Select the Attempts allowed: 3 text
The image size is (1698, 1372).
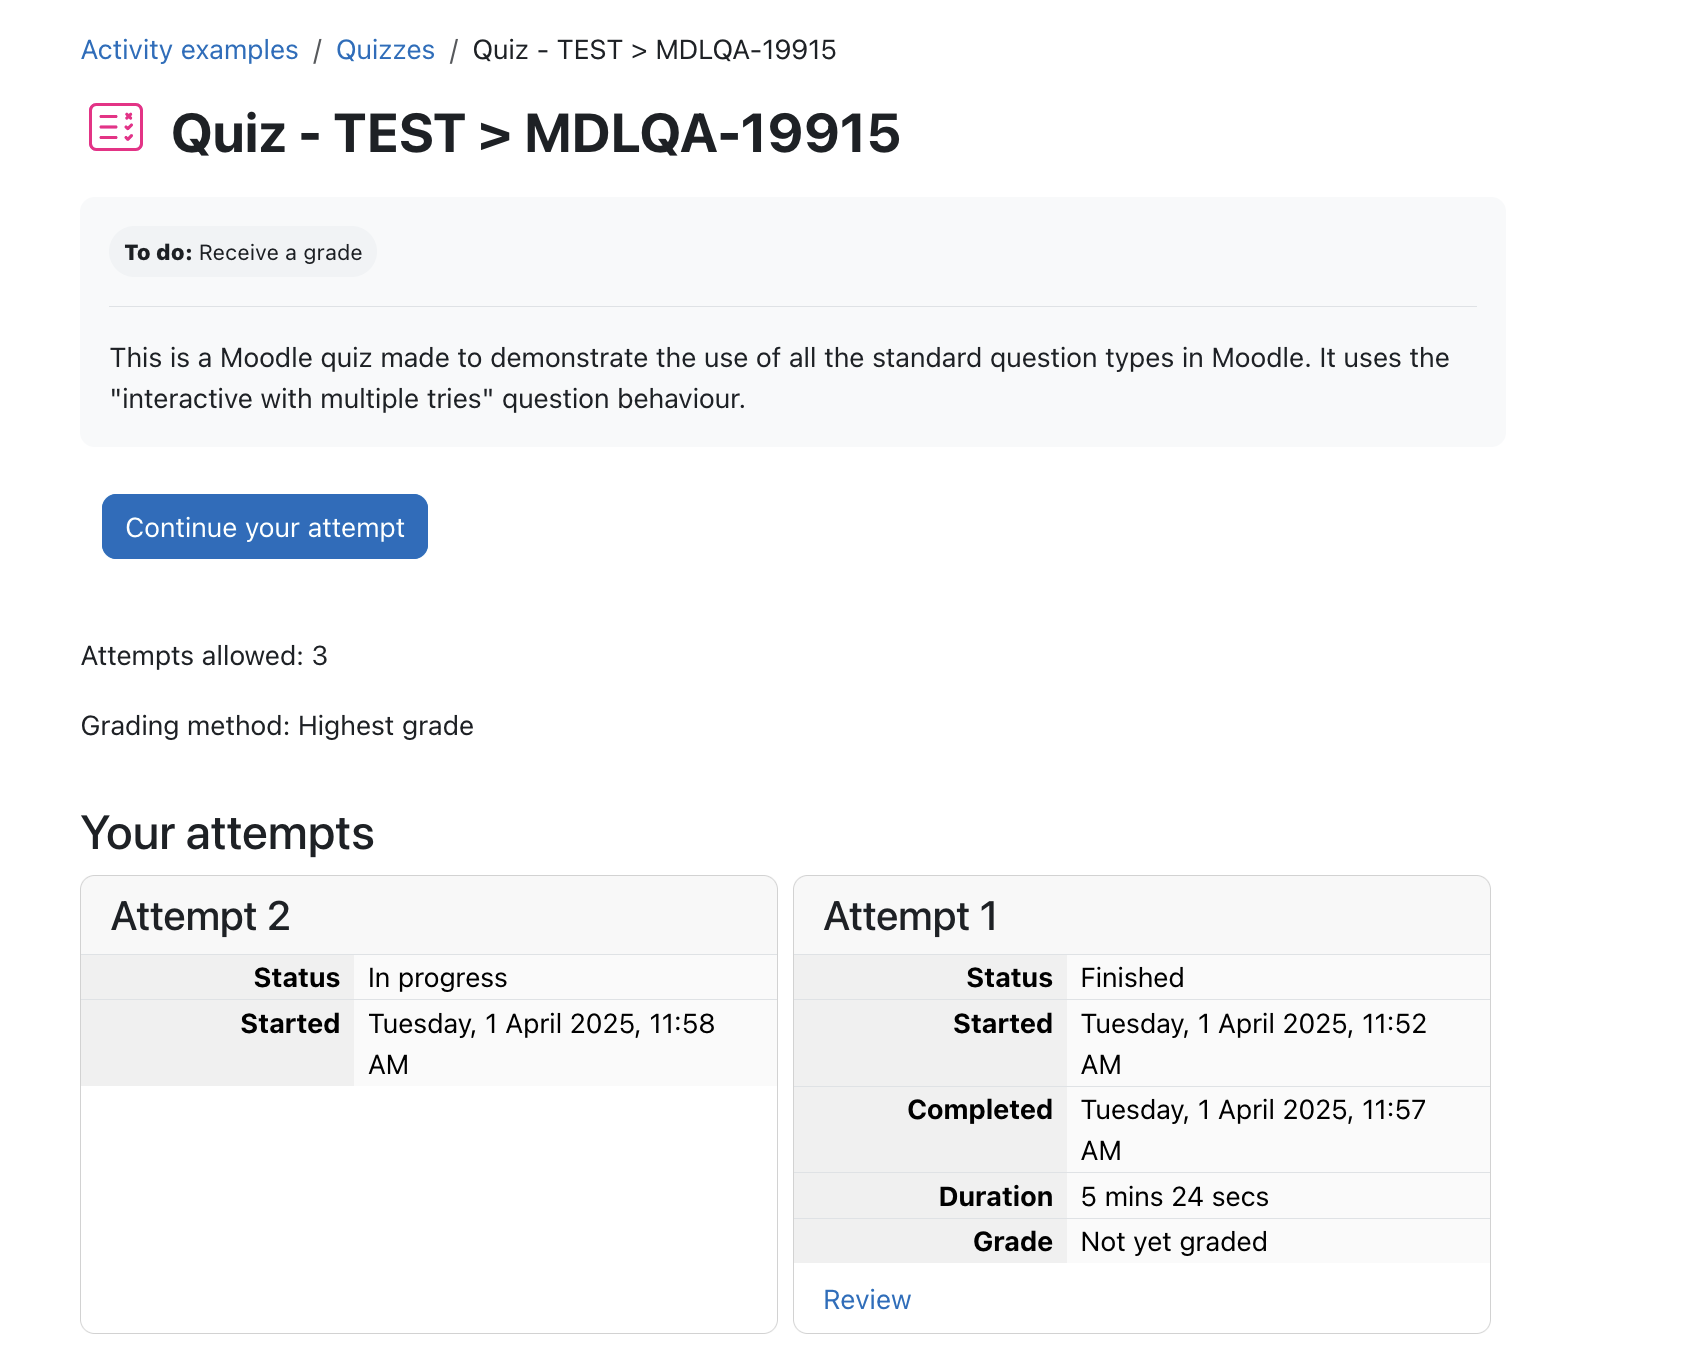pyautogui.click(x=204, y=656)
